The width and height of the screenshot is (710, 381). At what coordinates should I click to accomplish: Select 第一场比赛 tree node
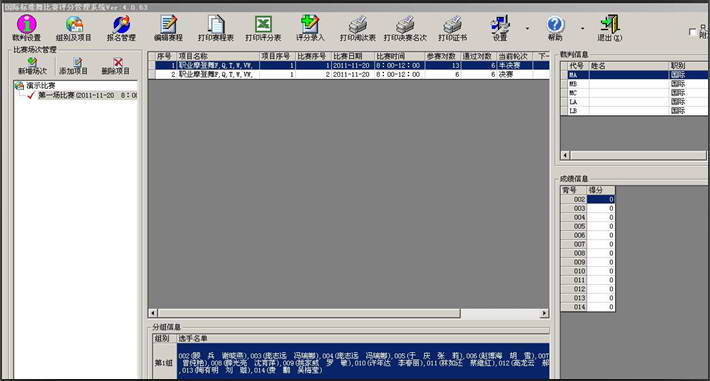87,95
